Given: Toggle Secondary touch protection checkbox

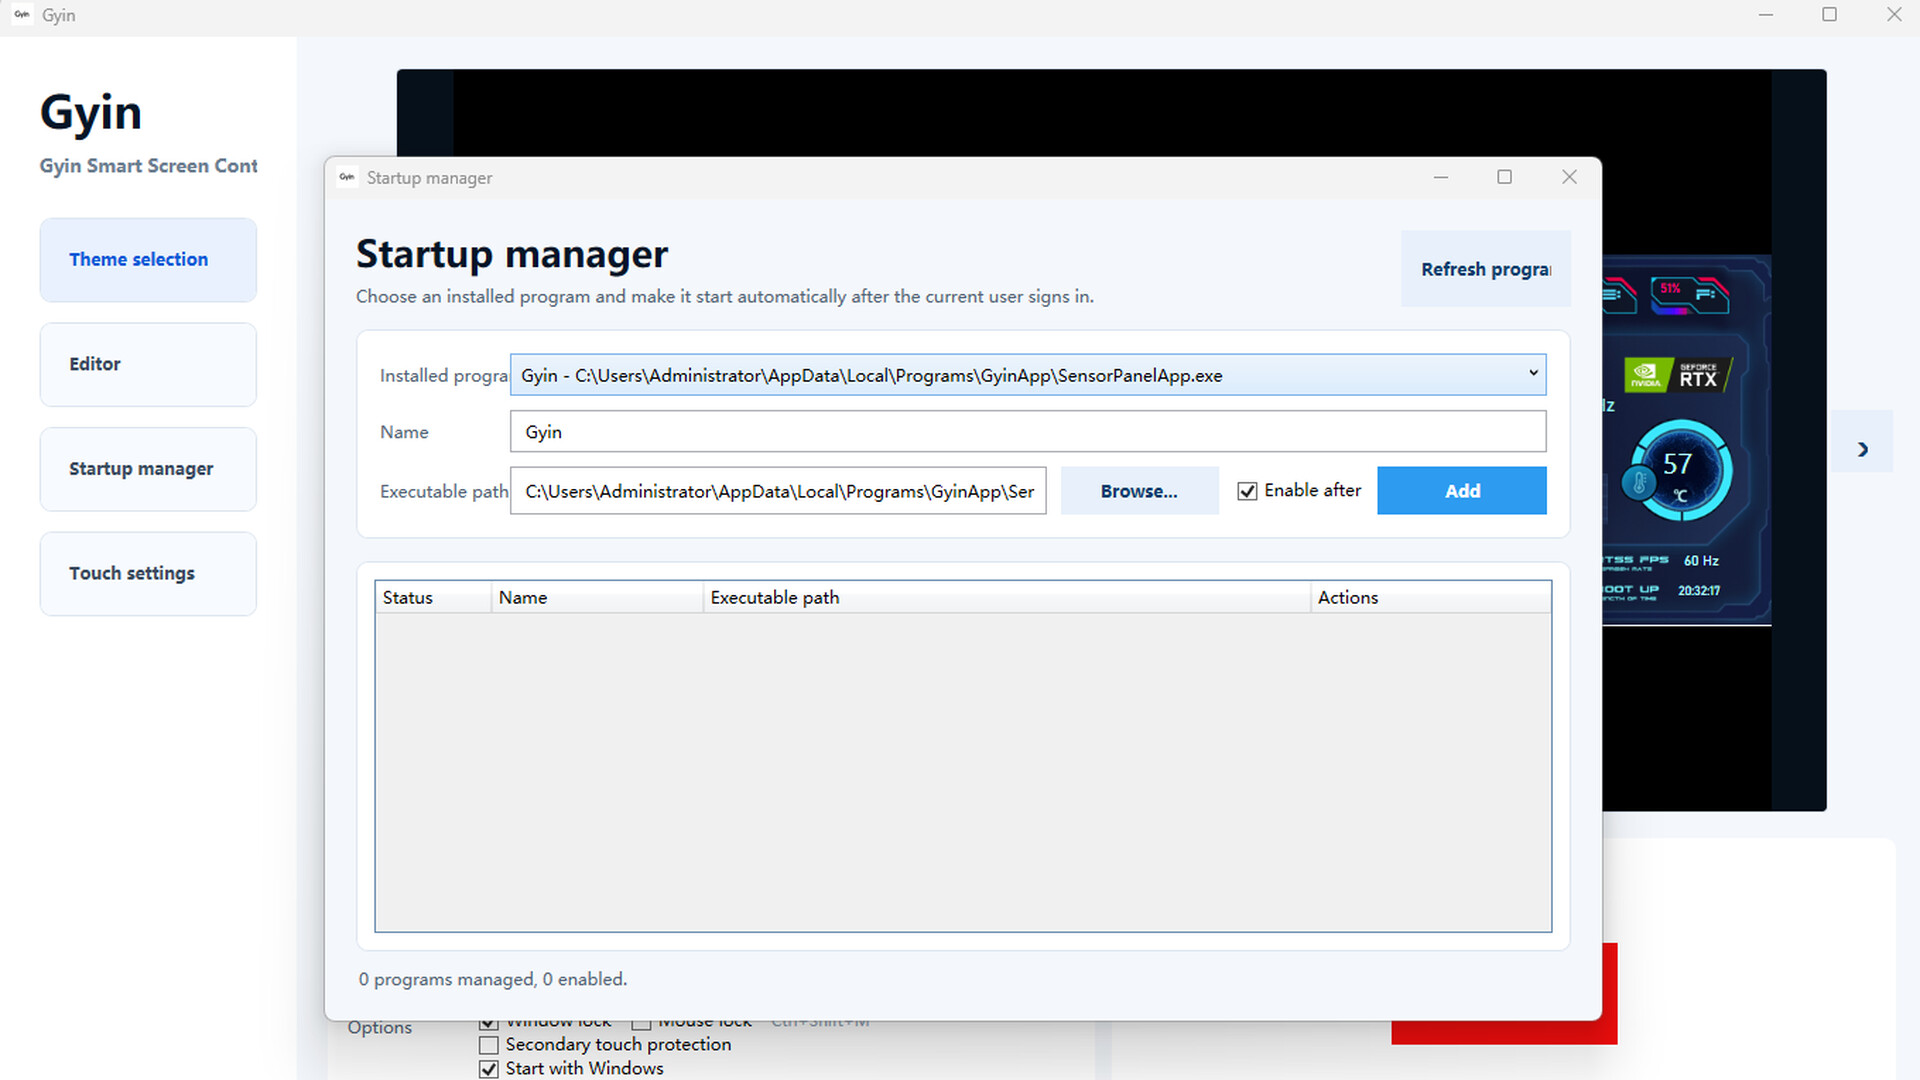Looking at the screenshot, I should click(488, 1045).
